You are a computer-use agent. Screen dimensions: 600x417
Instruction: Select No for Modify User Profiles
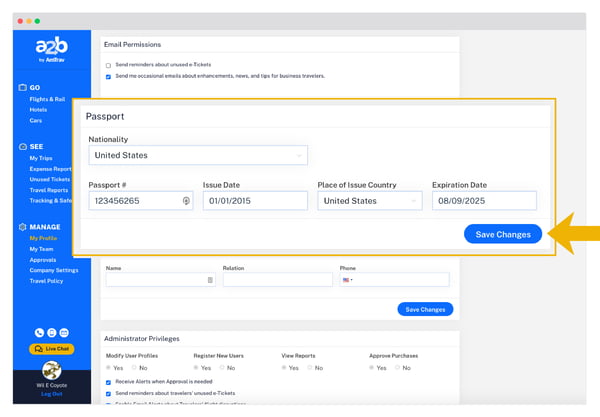(136, 367)
